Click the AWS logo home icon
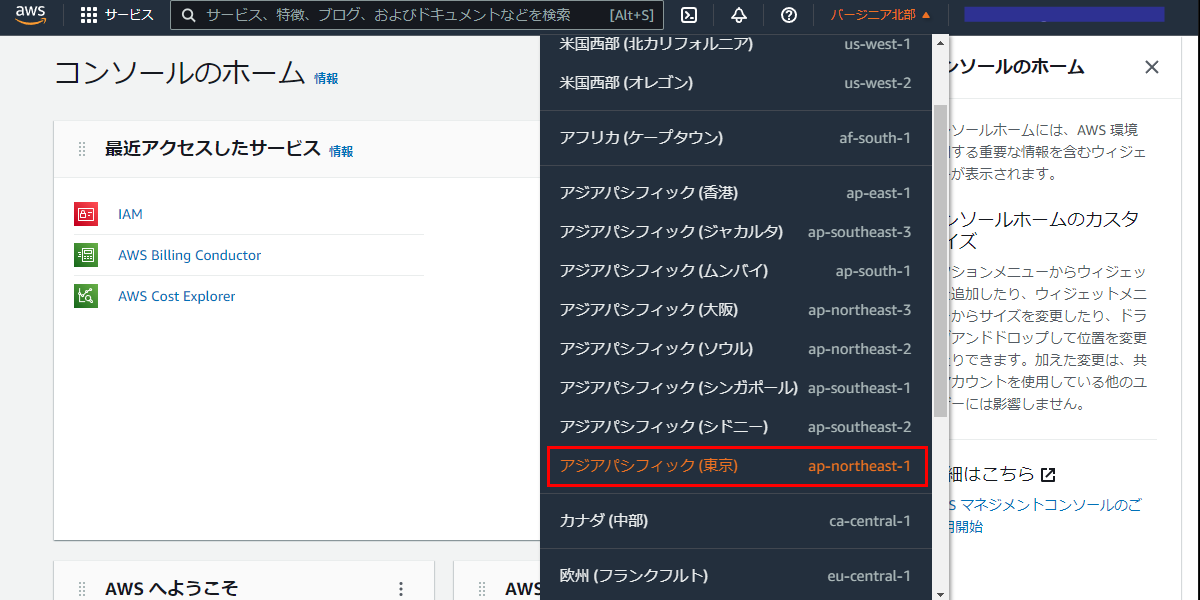 31,15
